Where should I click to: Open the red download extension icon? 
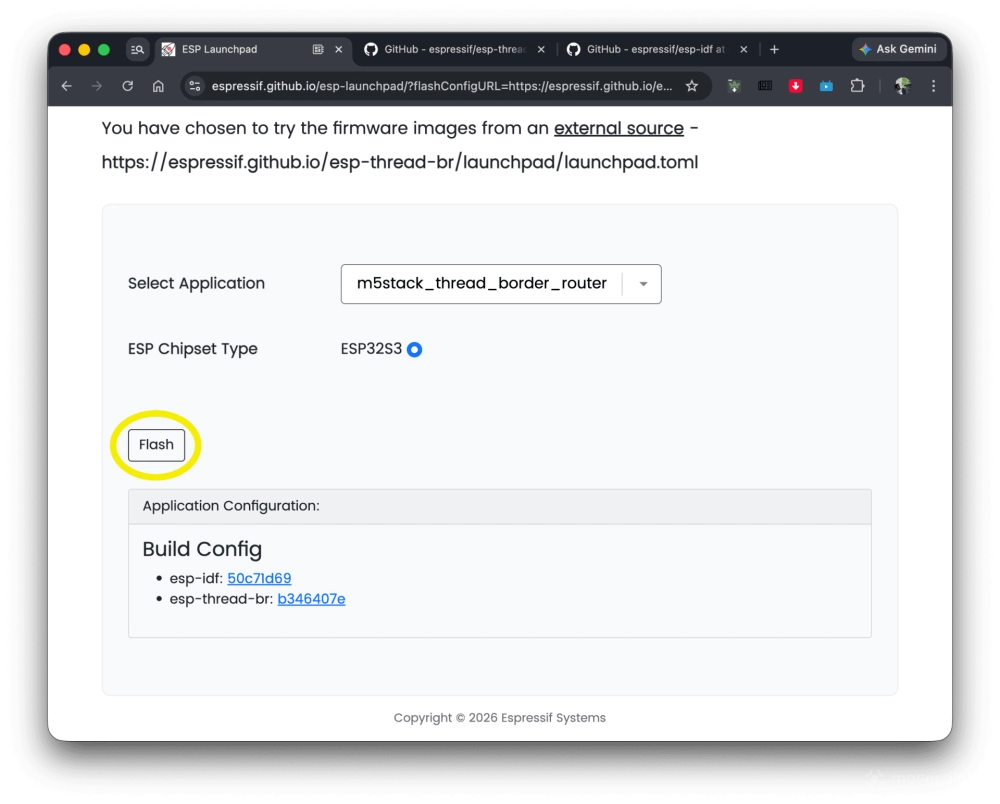795,85
